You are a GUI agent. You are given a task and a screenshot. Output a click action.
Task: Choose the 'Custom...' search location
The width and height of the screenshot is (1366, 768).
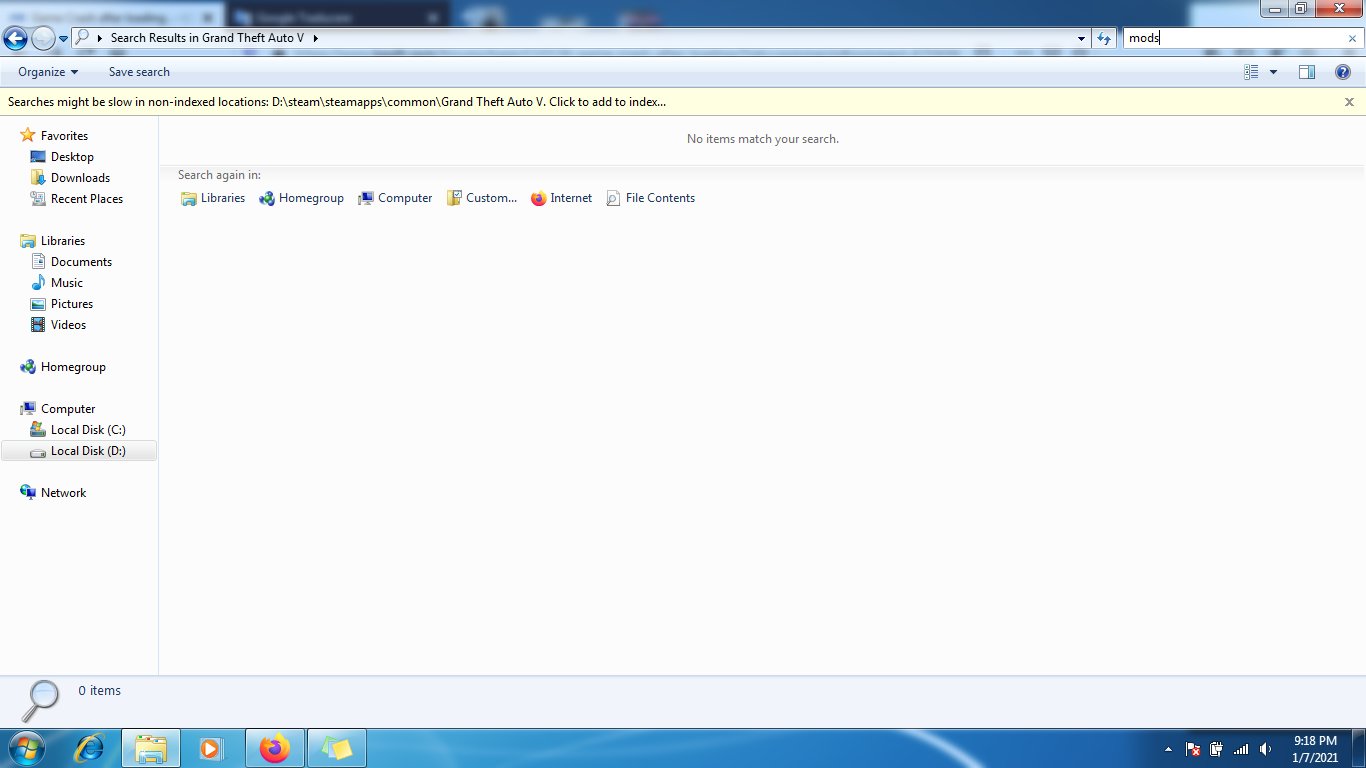482,198
